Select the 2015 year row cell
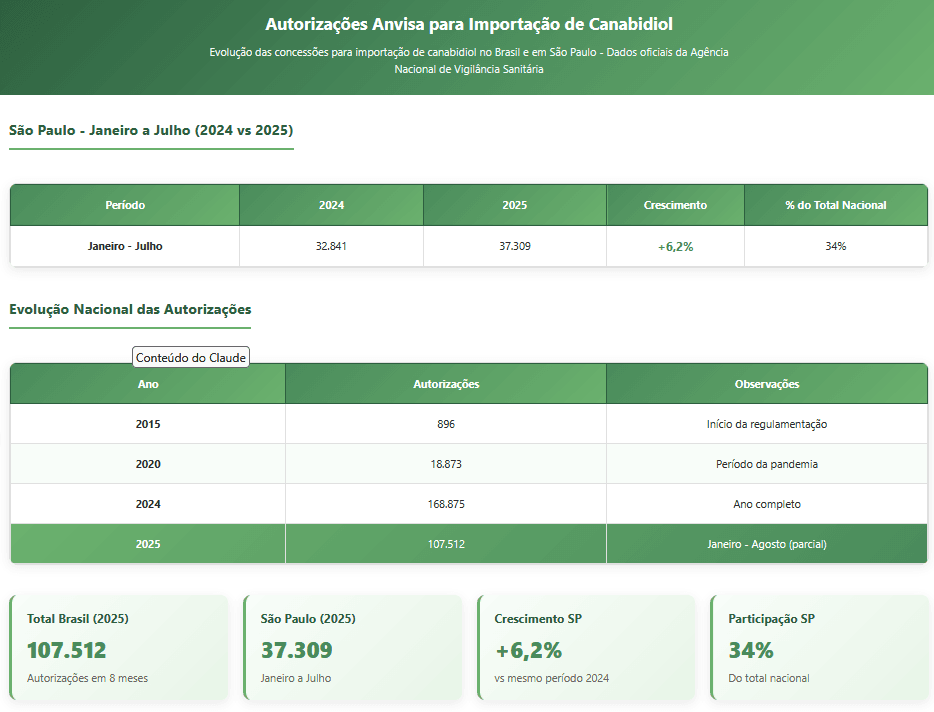Screen dimensions: 934x712 point(148,424)
